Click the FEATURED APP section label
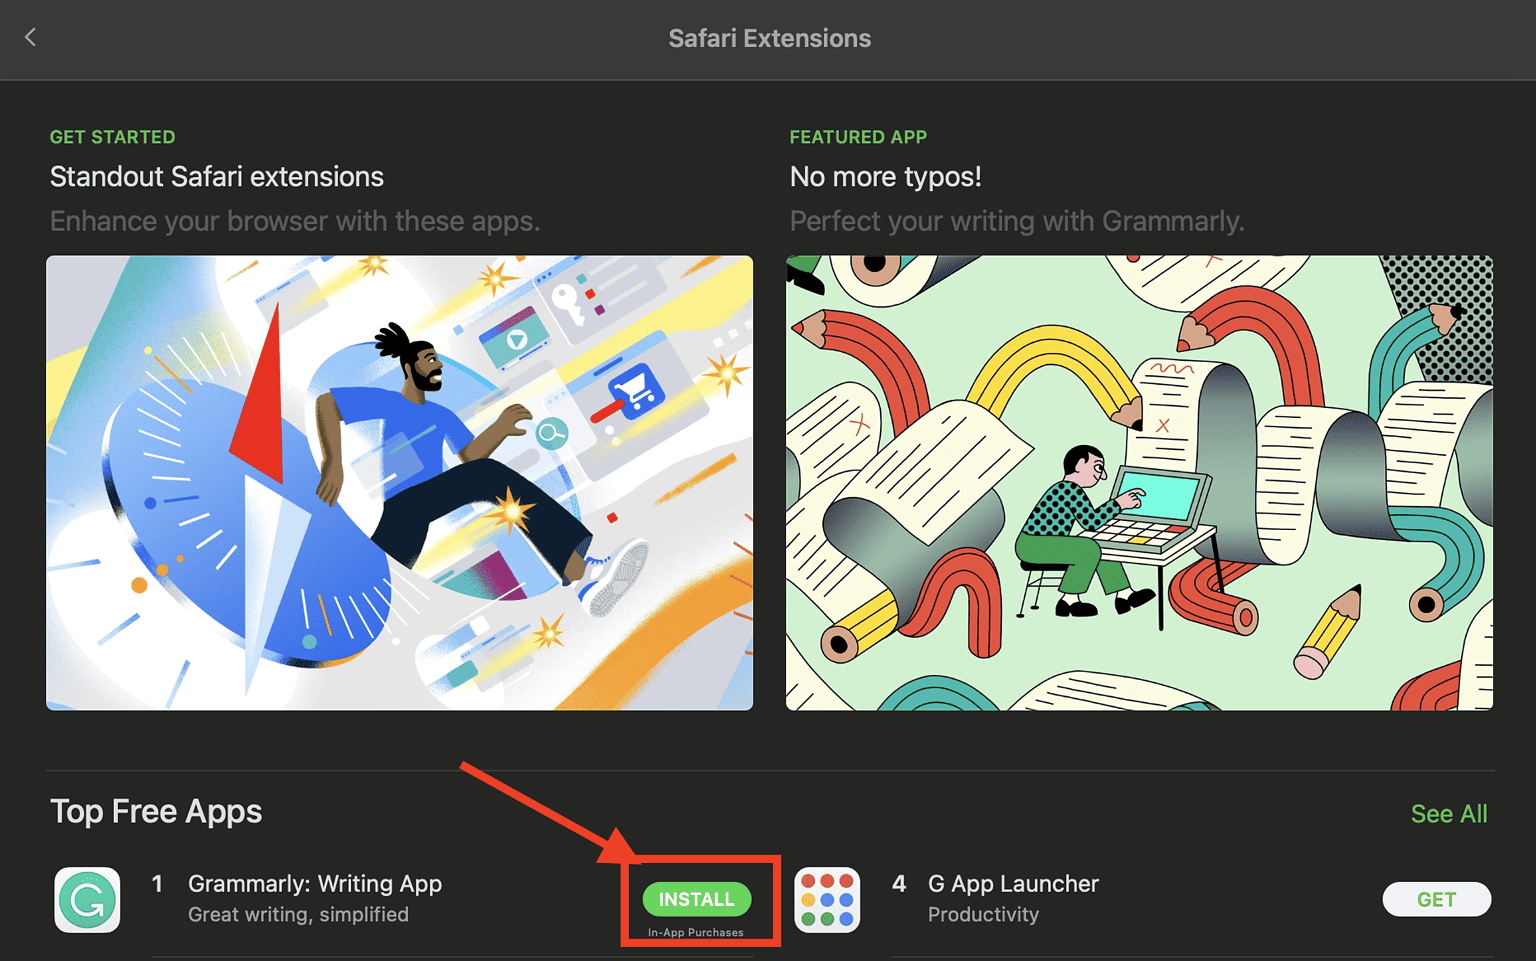The image size is (1536, 961). click(x=858, y=137)
